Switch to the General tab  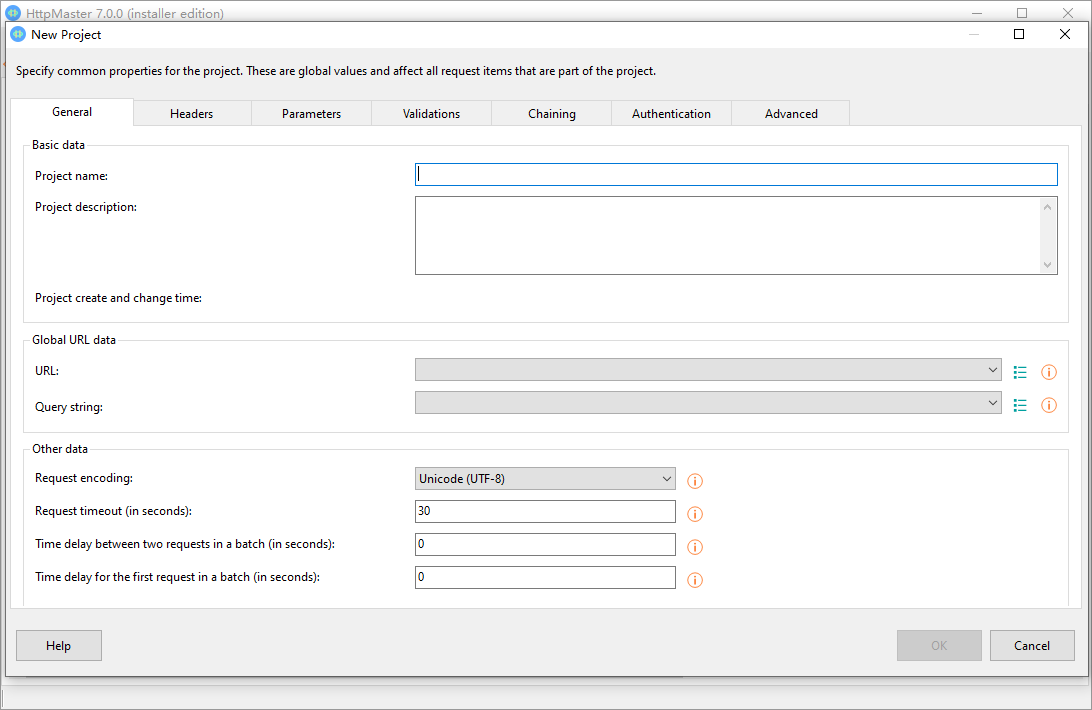pyautogui.click(x=72, y=112)
